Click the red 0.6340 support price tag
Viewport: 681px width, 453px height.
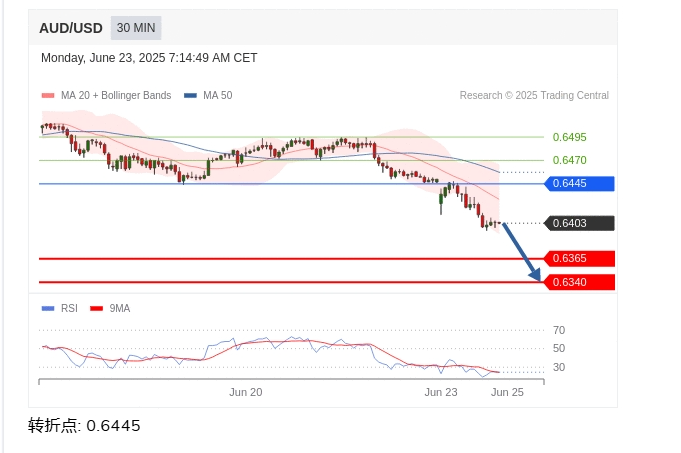click(x=580, y=282)
